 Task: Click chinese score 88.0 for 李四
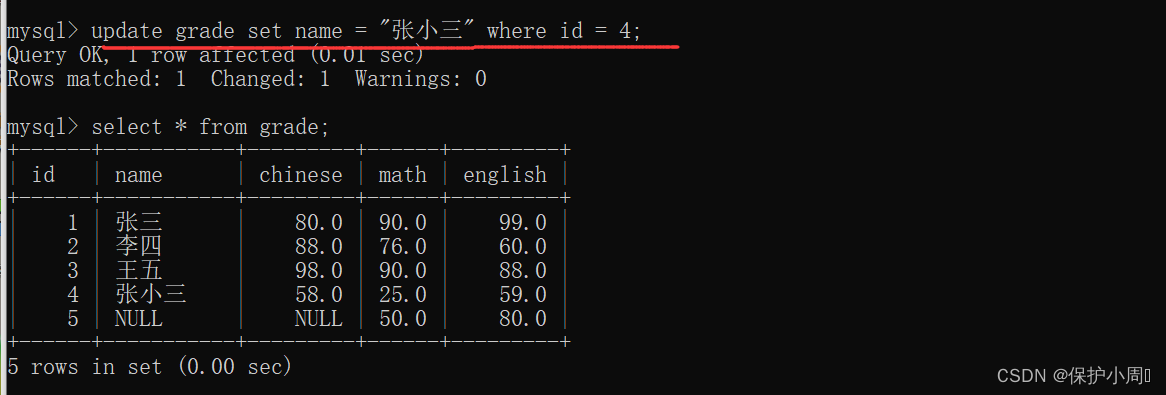tap(318, 246)
